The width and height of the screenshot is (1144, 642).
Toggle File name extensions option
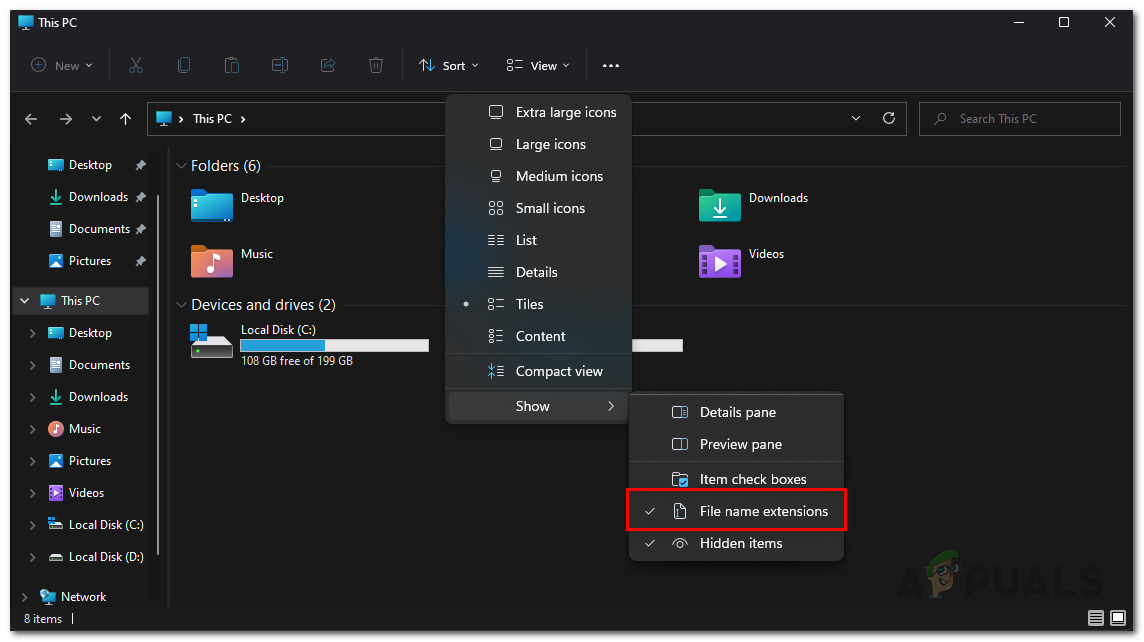click(763, 511)
